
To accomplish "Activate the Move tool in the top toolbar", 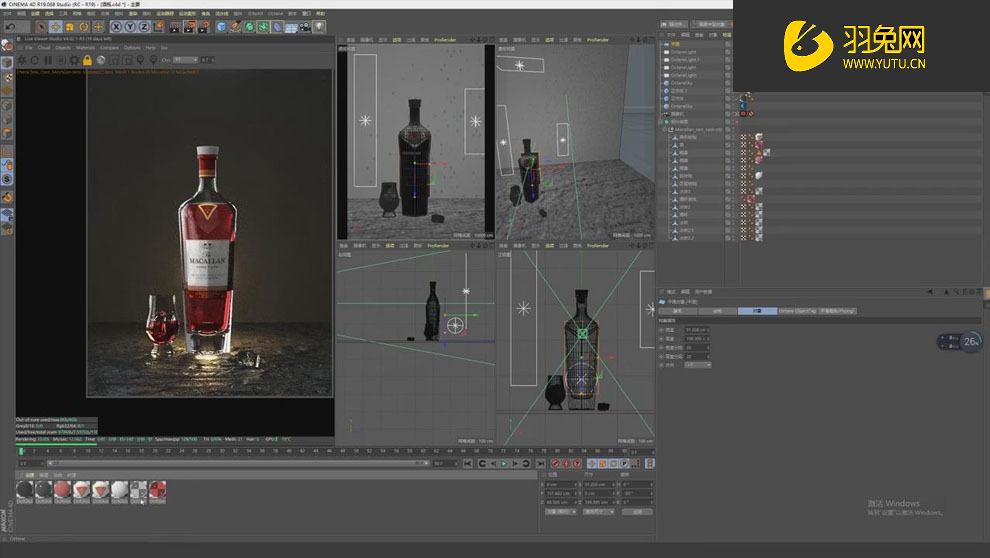I will (56, 27).
